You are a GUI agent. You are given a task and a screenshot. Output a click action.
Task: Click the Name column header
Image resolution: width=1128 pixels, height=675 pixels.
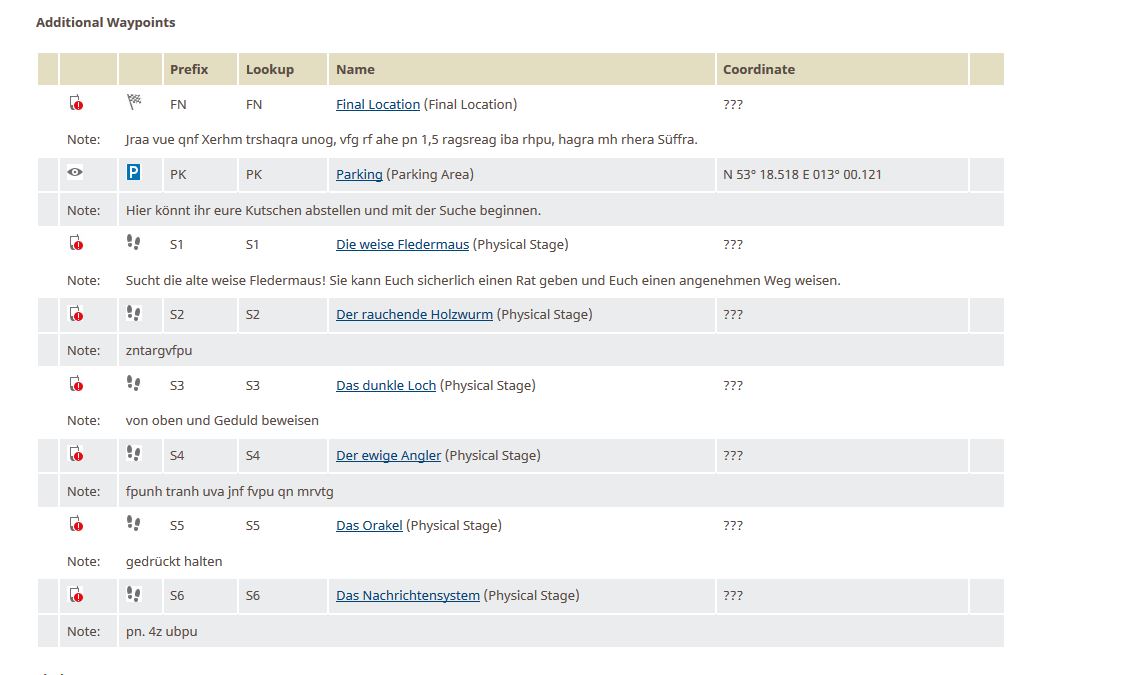(355, 69)
